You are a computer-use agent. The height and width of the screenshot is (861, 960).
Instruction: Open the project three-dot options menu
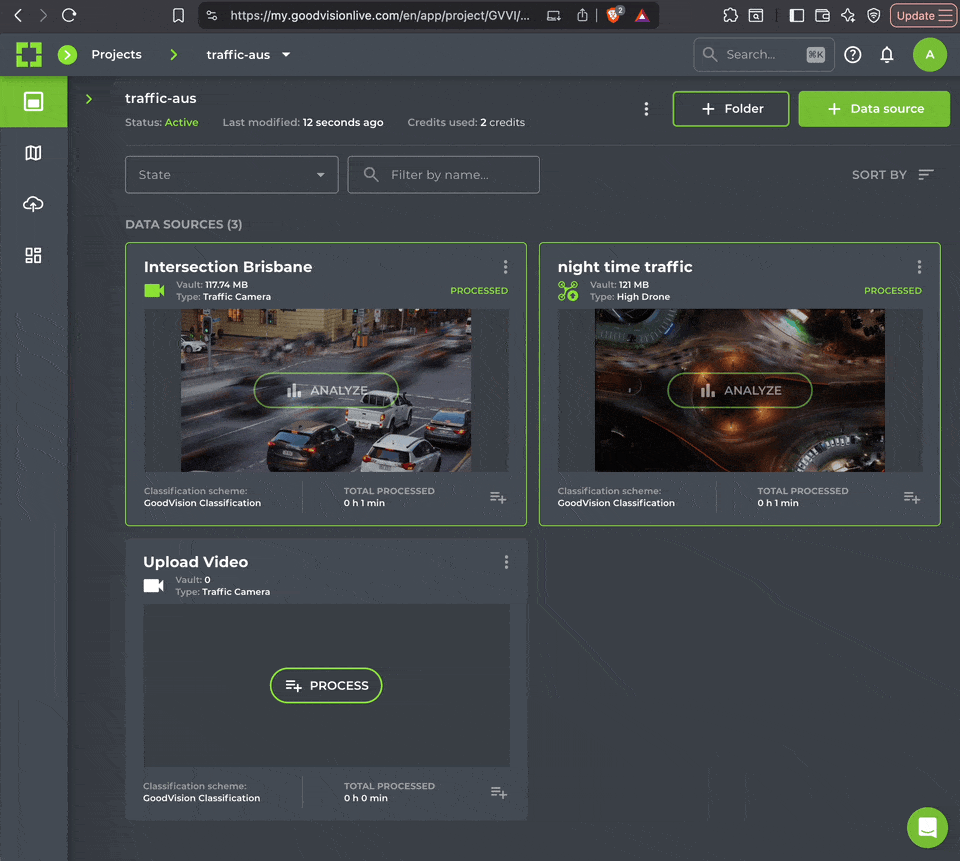646,109
